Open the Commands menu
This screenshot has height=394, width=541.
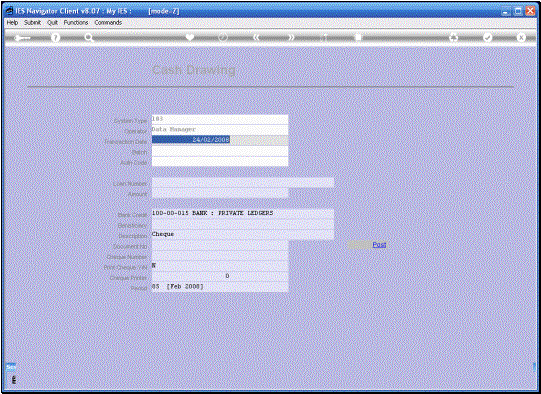tap(108, 22)
